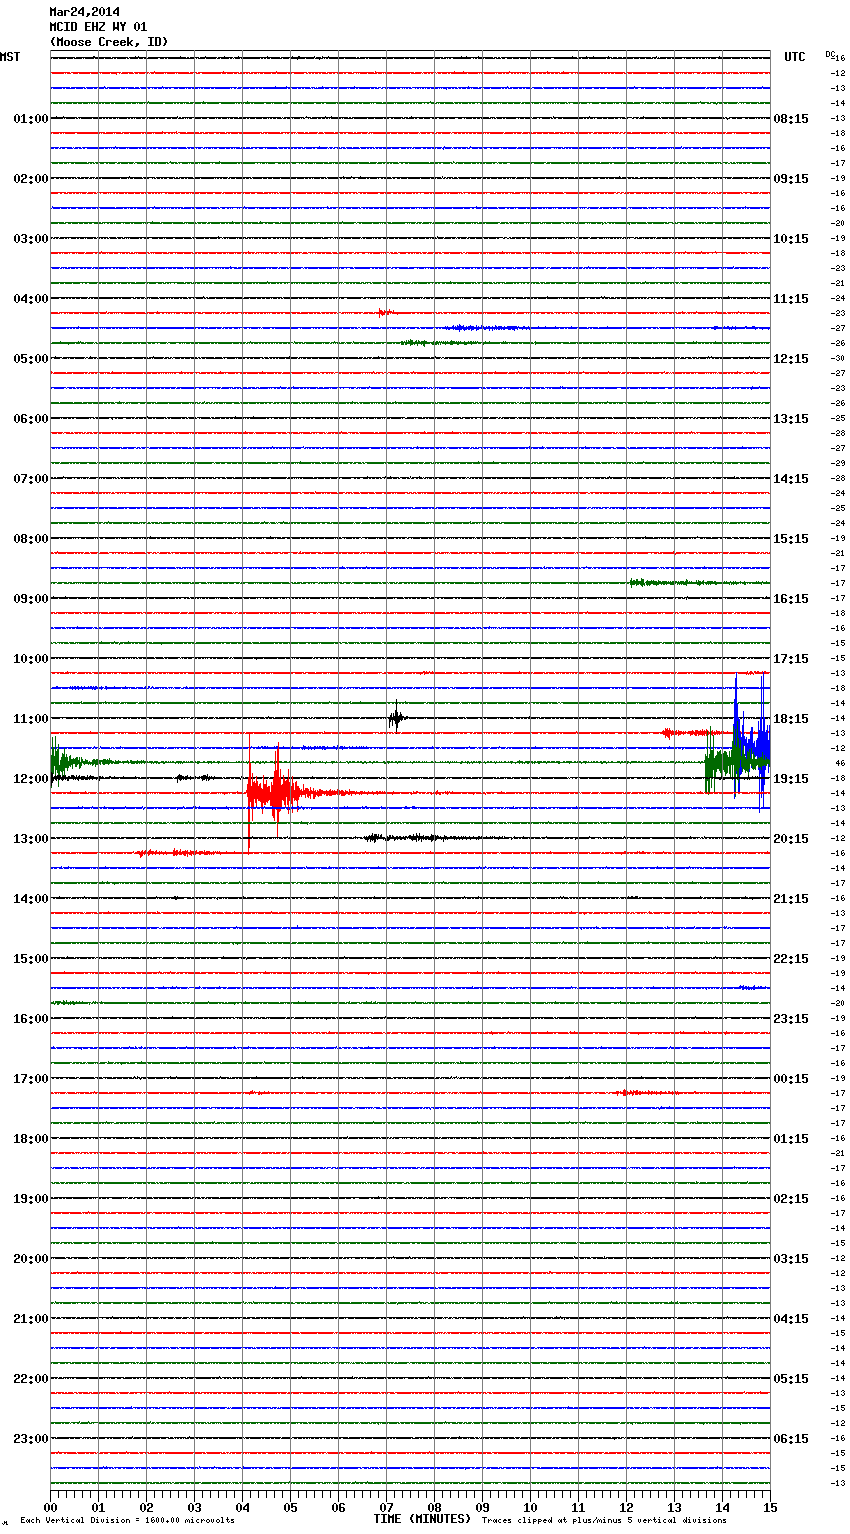Image resolution: width=850 pixels, height=1534 pixels.
Task: Click the MCID EHZ WY 01 station code
Action: pyautogui.click(x=98, y=27)
